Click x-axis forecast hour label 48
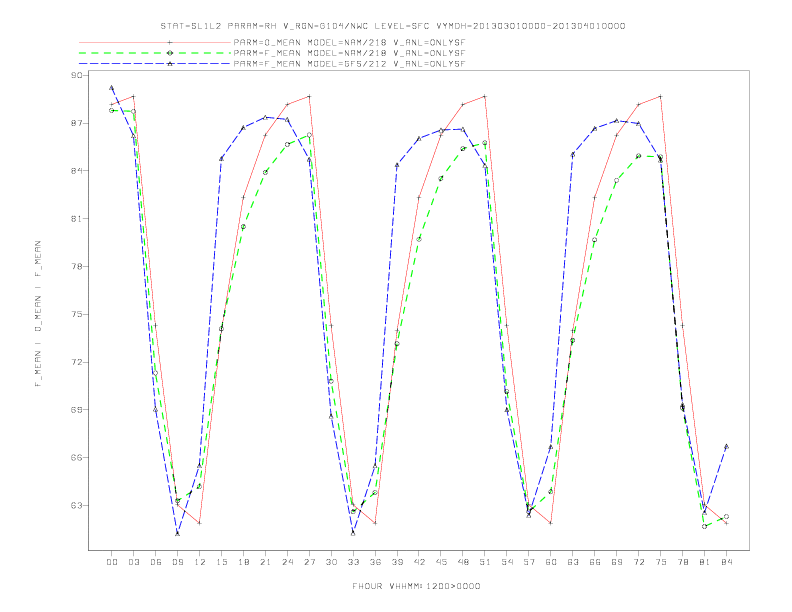The image size is (792, 612). (463, 562)
